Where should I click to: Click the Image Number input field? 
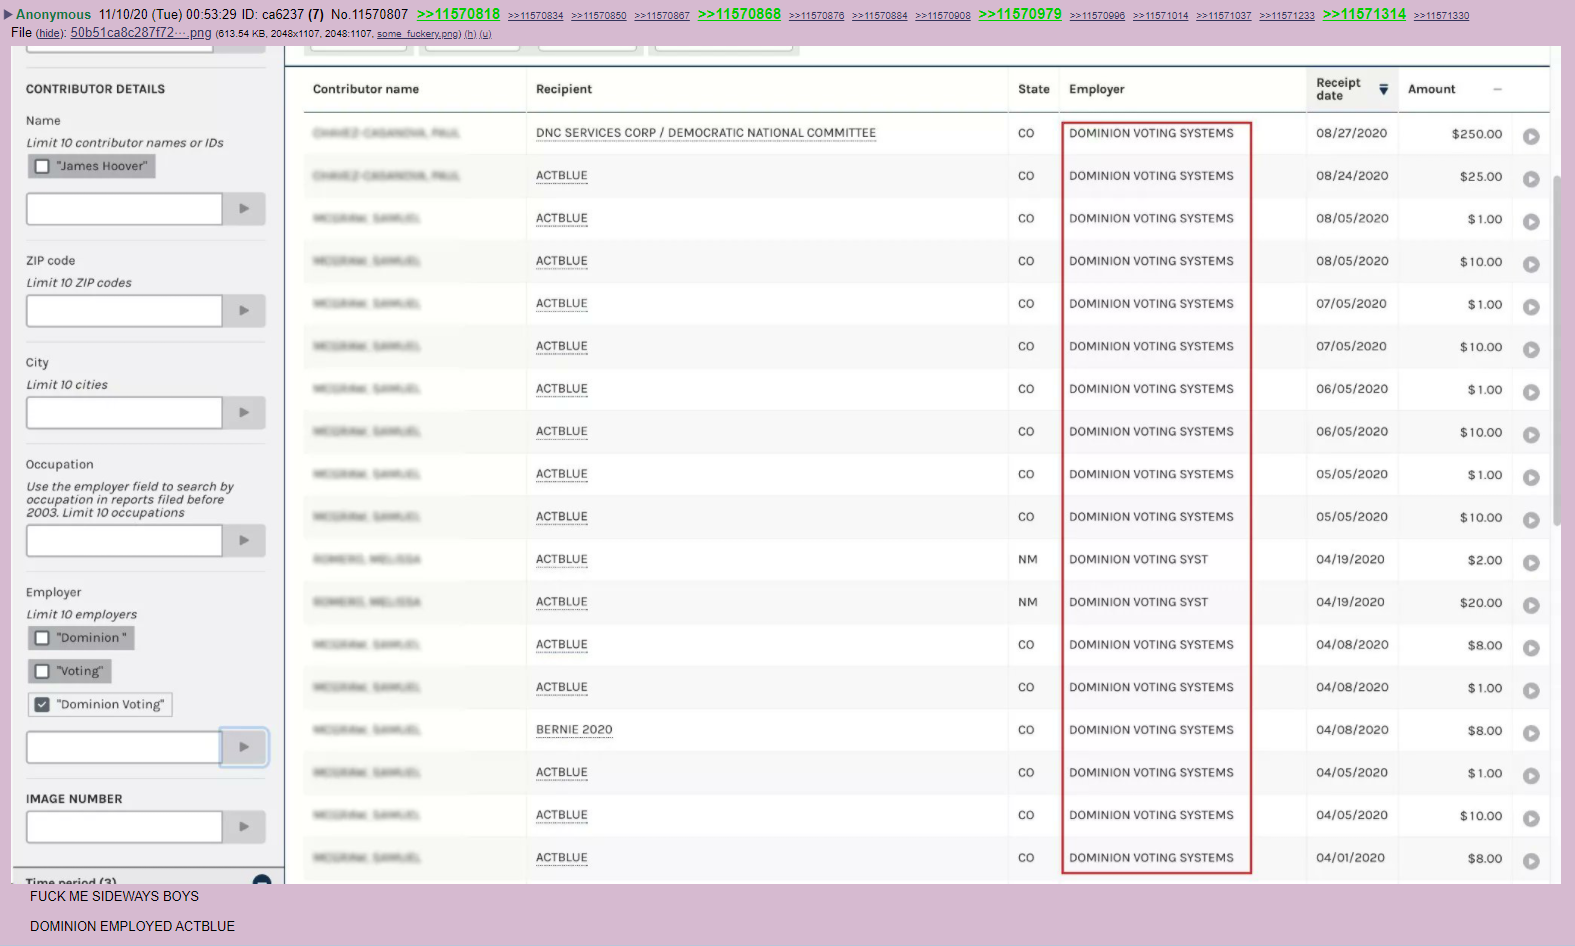[124, 827]
